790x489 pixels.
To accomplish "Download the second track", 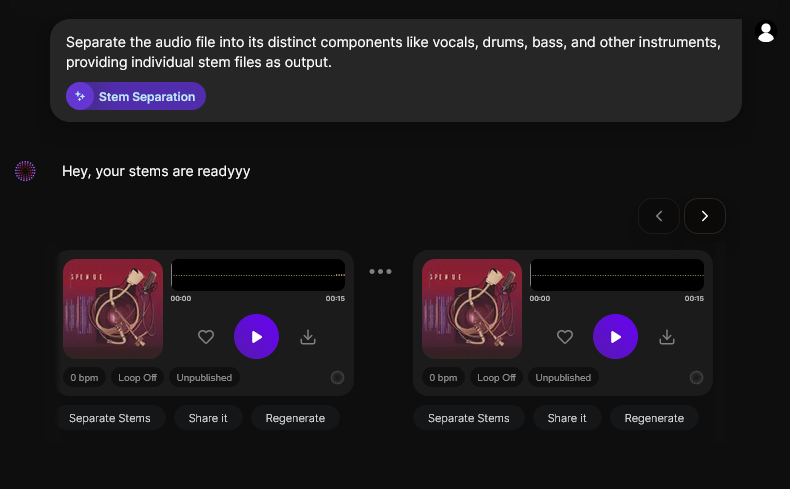I will pyautogui.click(x=667, y=337).
